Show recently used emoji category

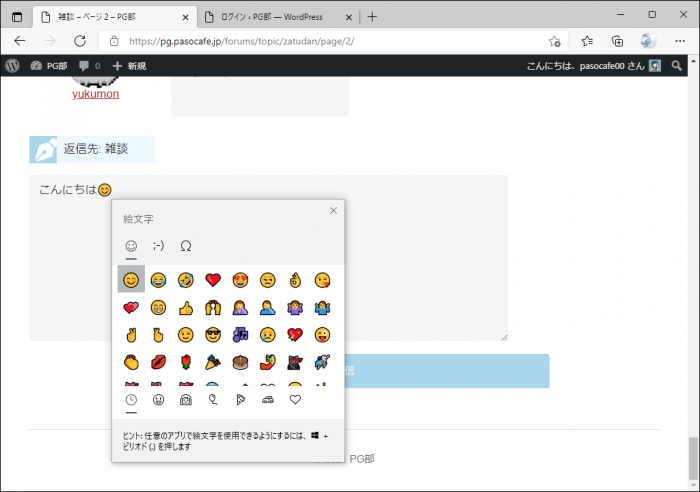click(131, 400)
